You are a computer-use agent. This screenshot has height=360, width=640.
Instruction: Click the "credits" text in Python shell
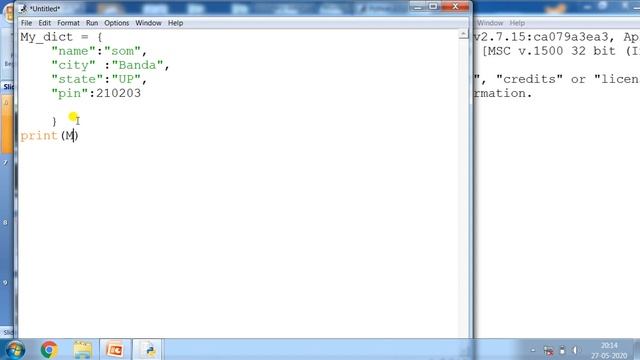tap(529, 79)
